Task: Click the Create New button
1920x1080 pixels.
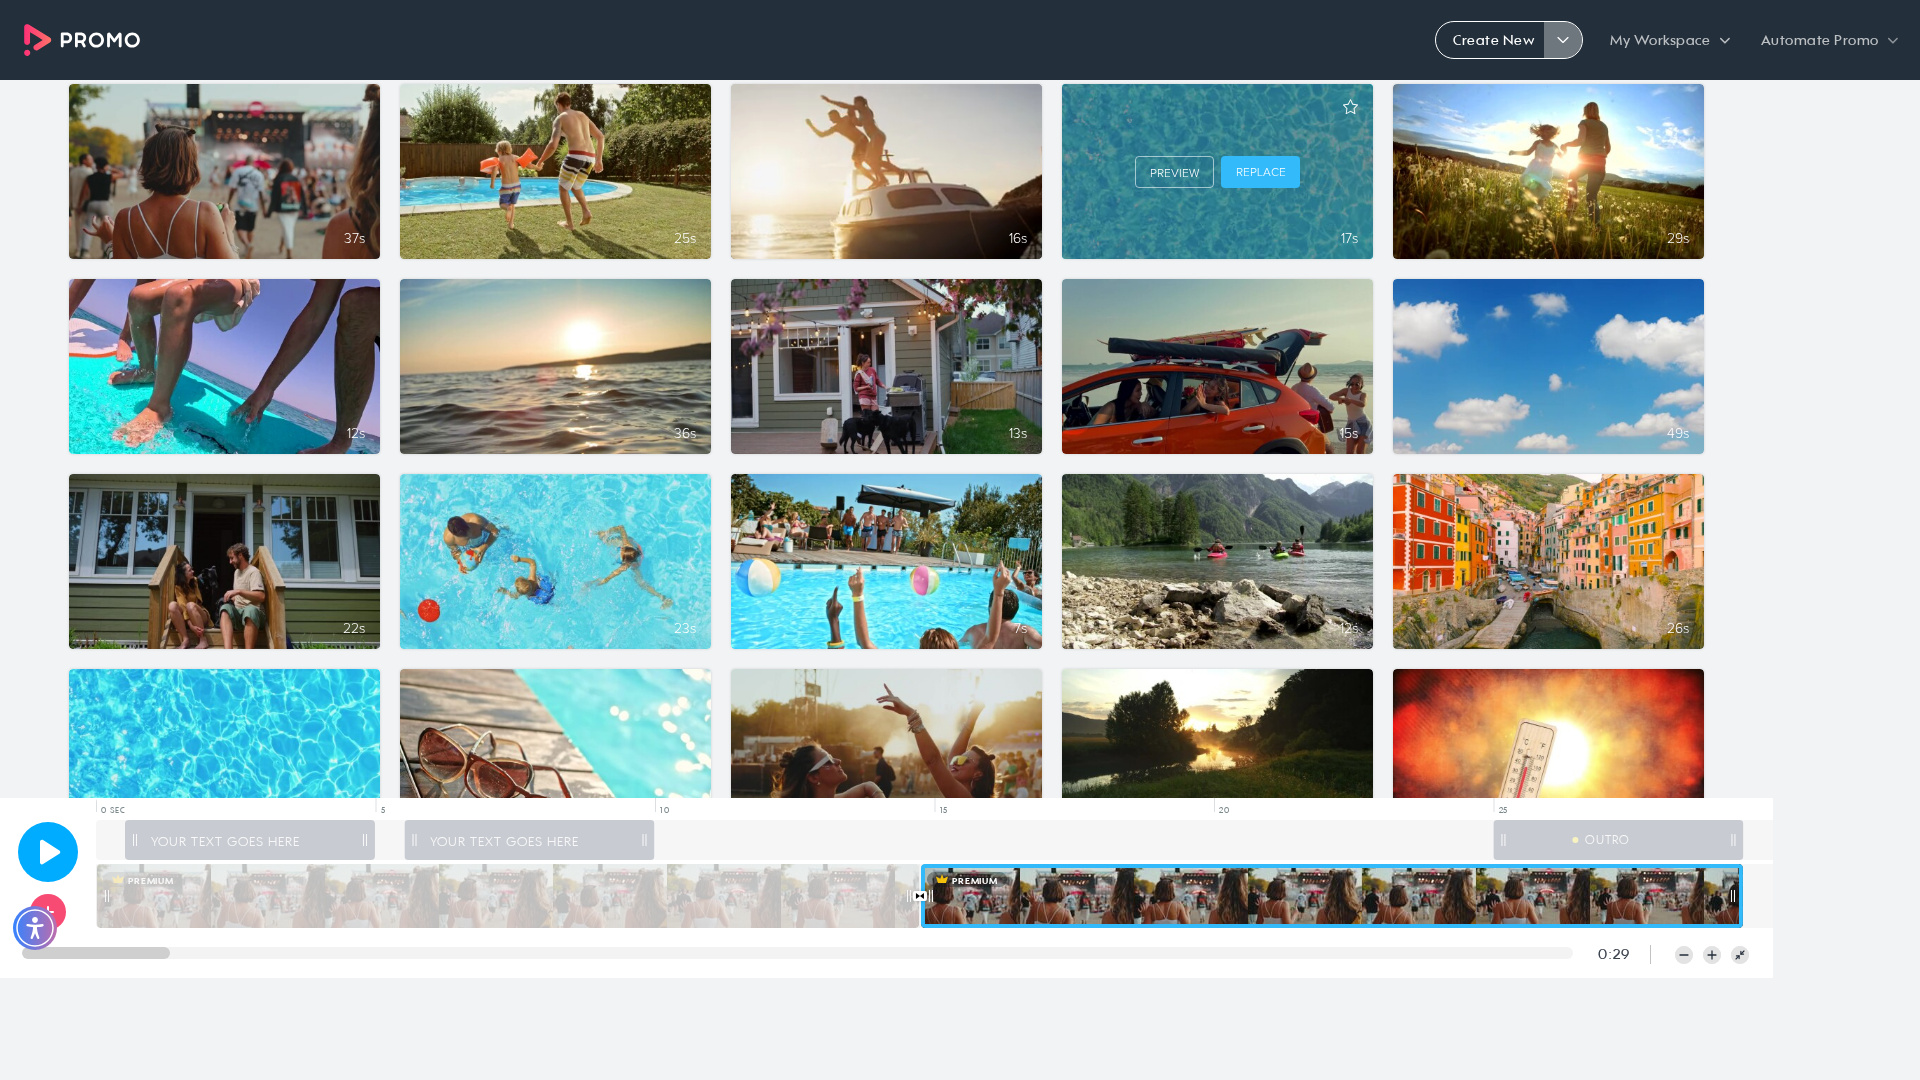Action: click(1492, 40)
